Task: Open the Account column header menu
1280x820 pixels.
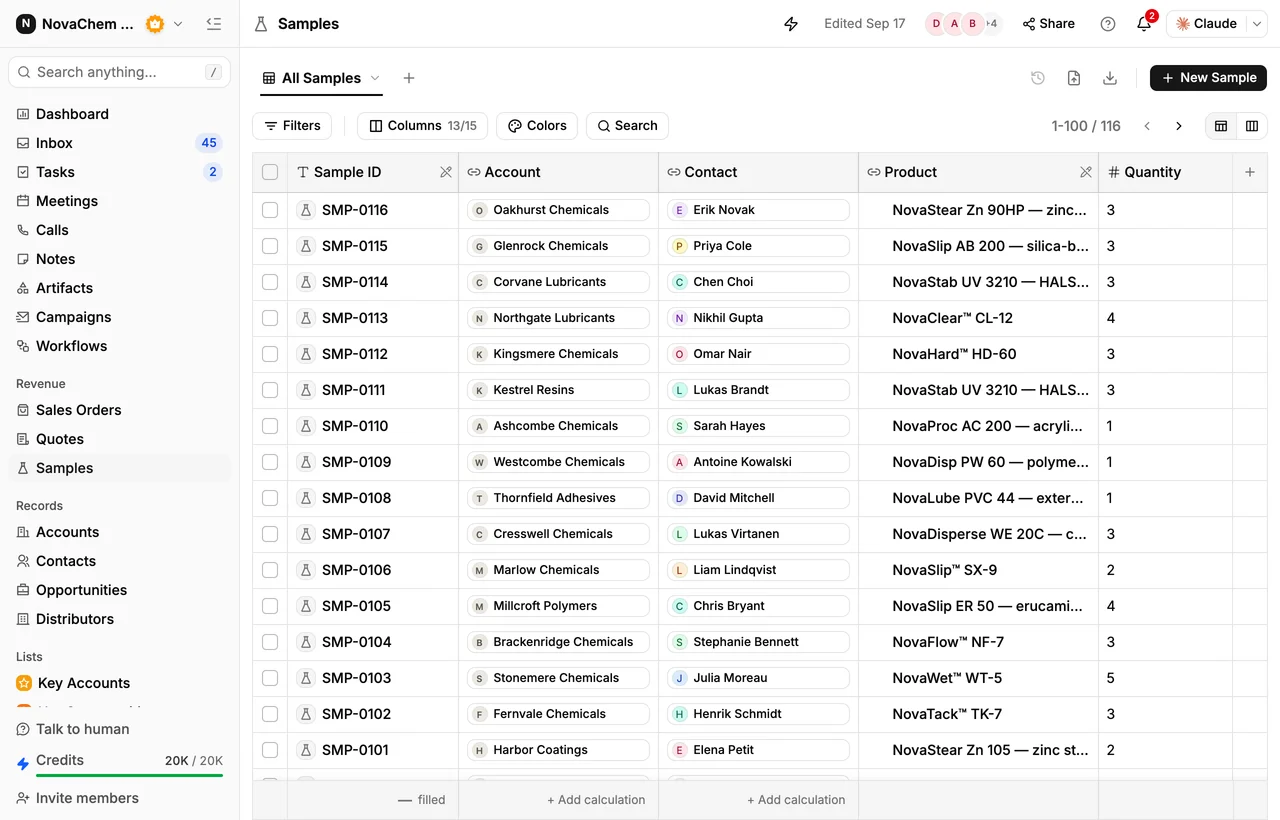Action: pyautogui.click(x=559, y=172)
